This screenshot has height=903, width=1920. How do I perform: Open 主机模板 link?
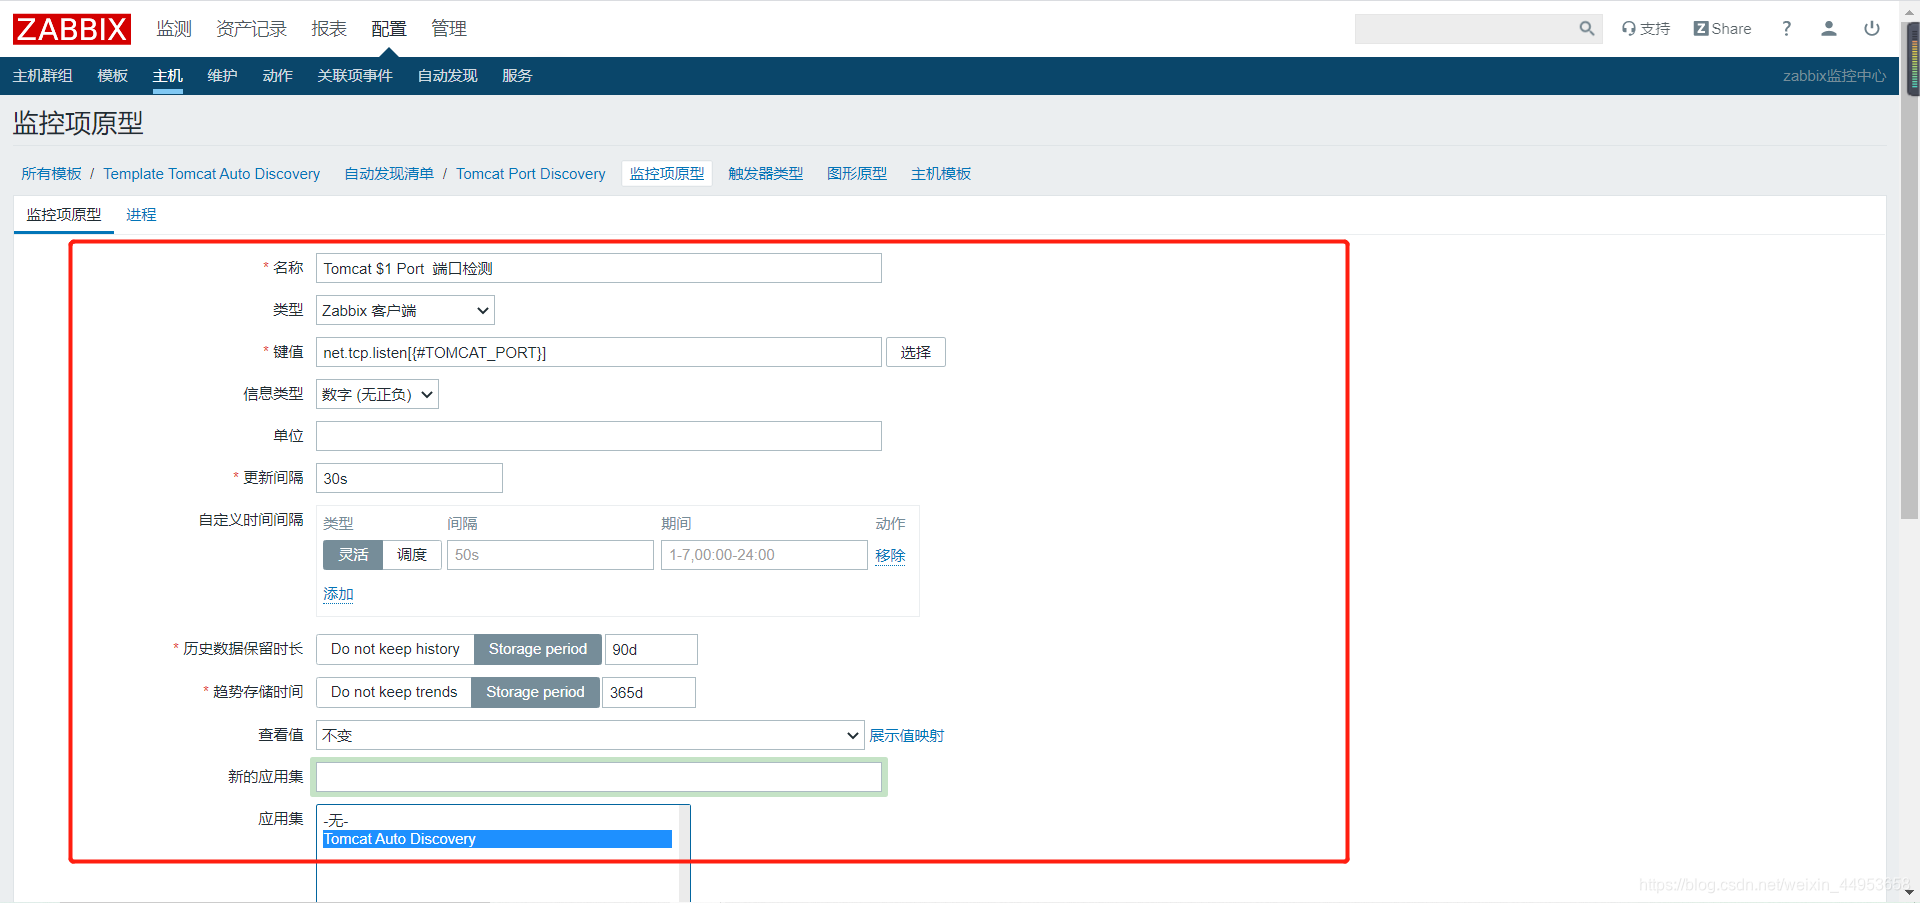941,174
